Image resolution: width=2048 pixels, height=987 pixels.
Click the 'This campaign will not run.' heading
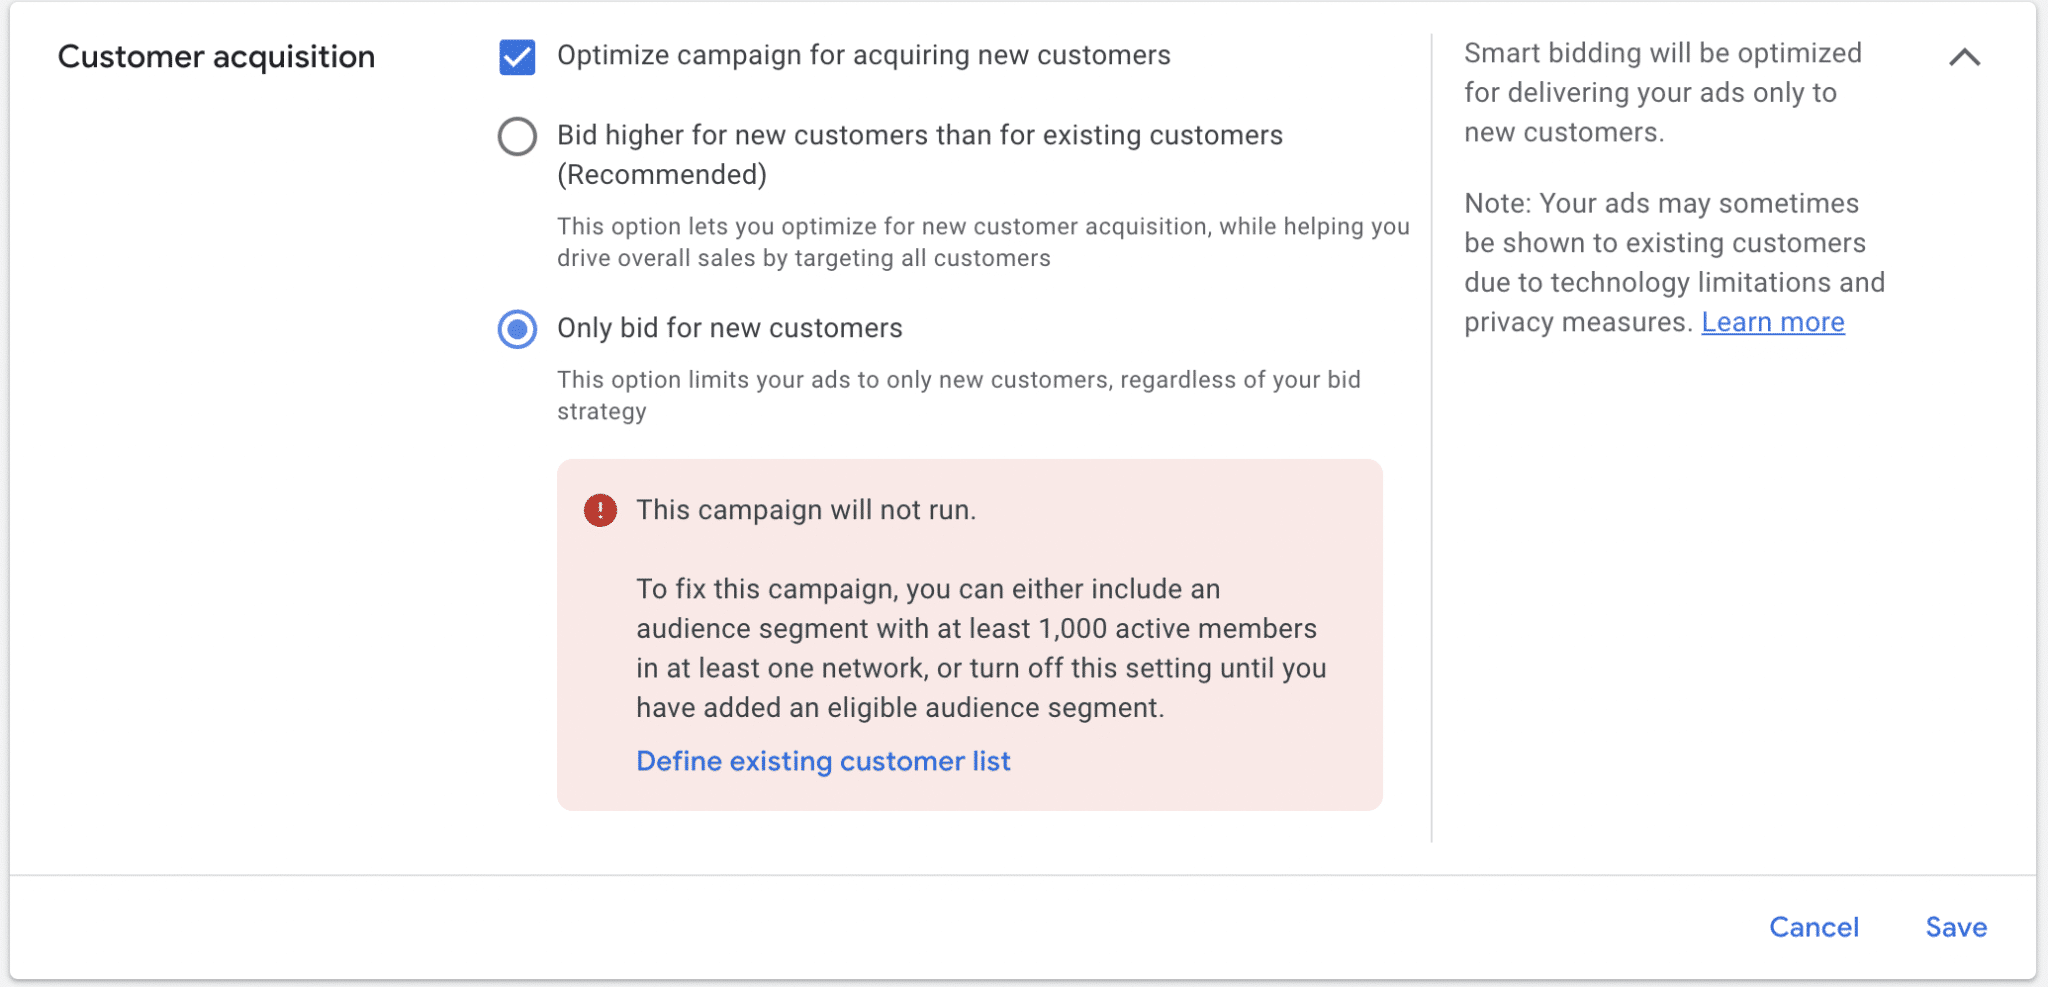pos(806,510)
